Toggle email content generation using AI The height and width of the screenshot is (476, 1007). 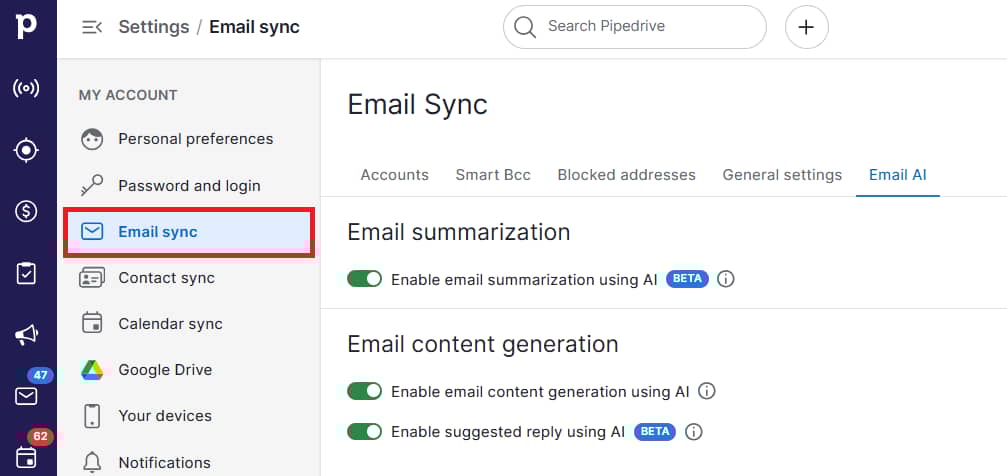[365, 391]
